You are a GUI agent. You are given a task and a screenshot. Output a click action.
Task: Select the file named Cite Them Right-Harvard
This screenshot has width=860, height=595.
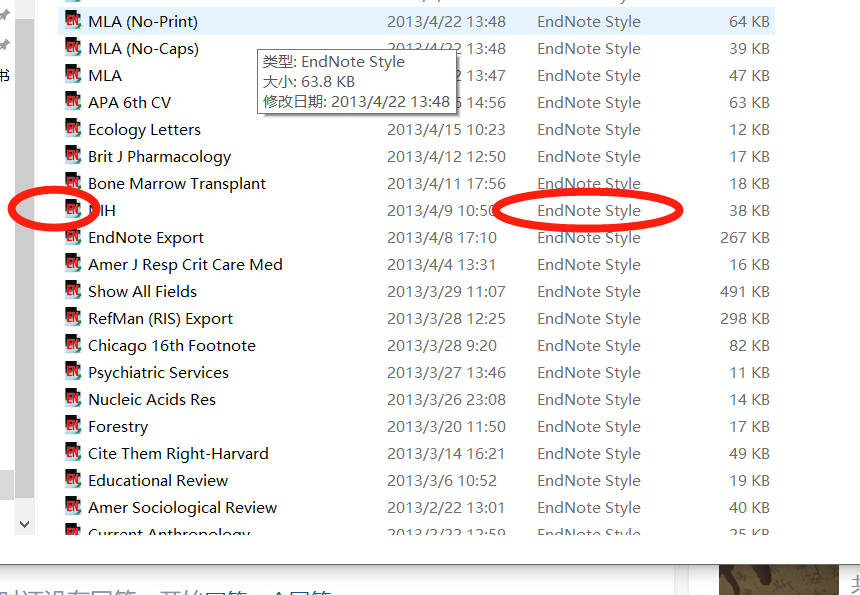[178, 454]
